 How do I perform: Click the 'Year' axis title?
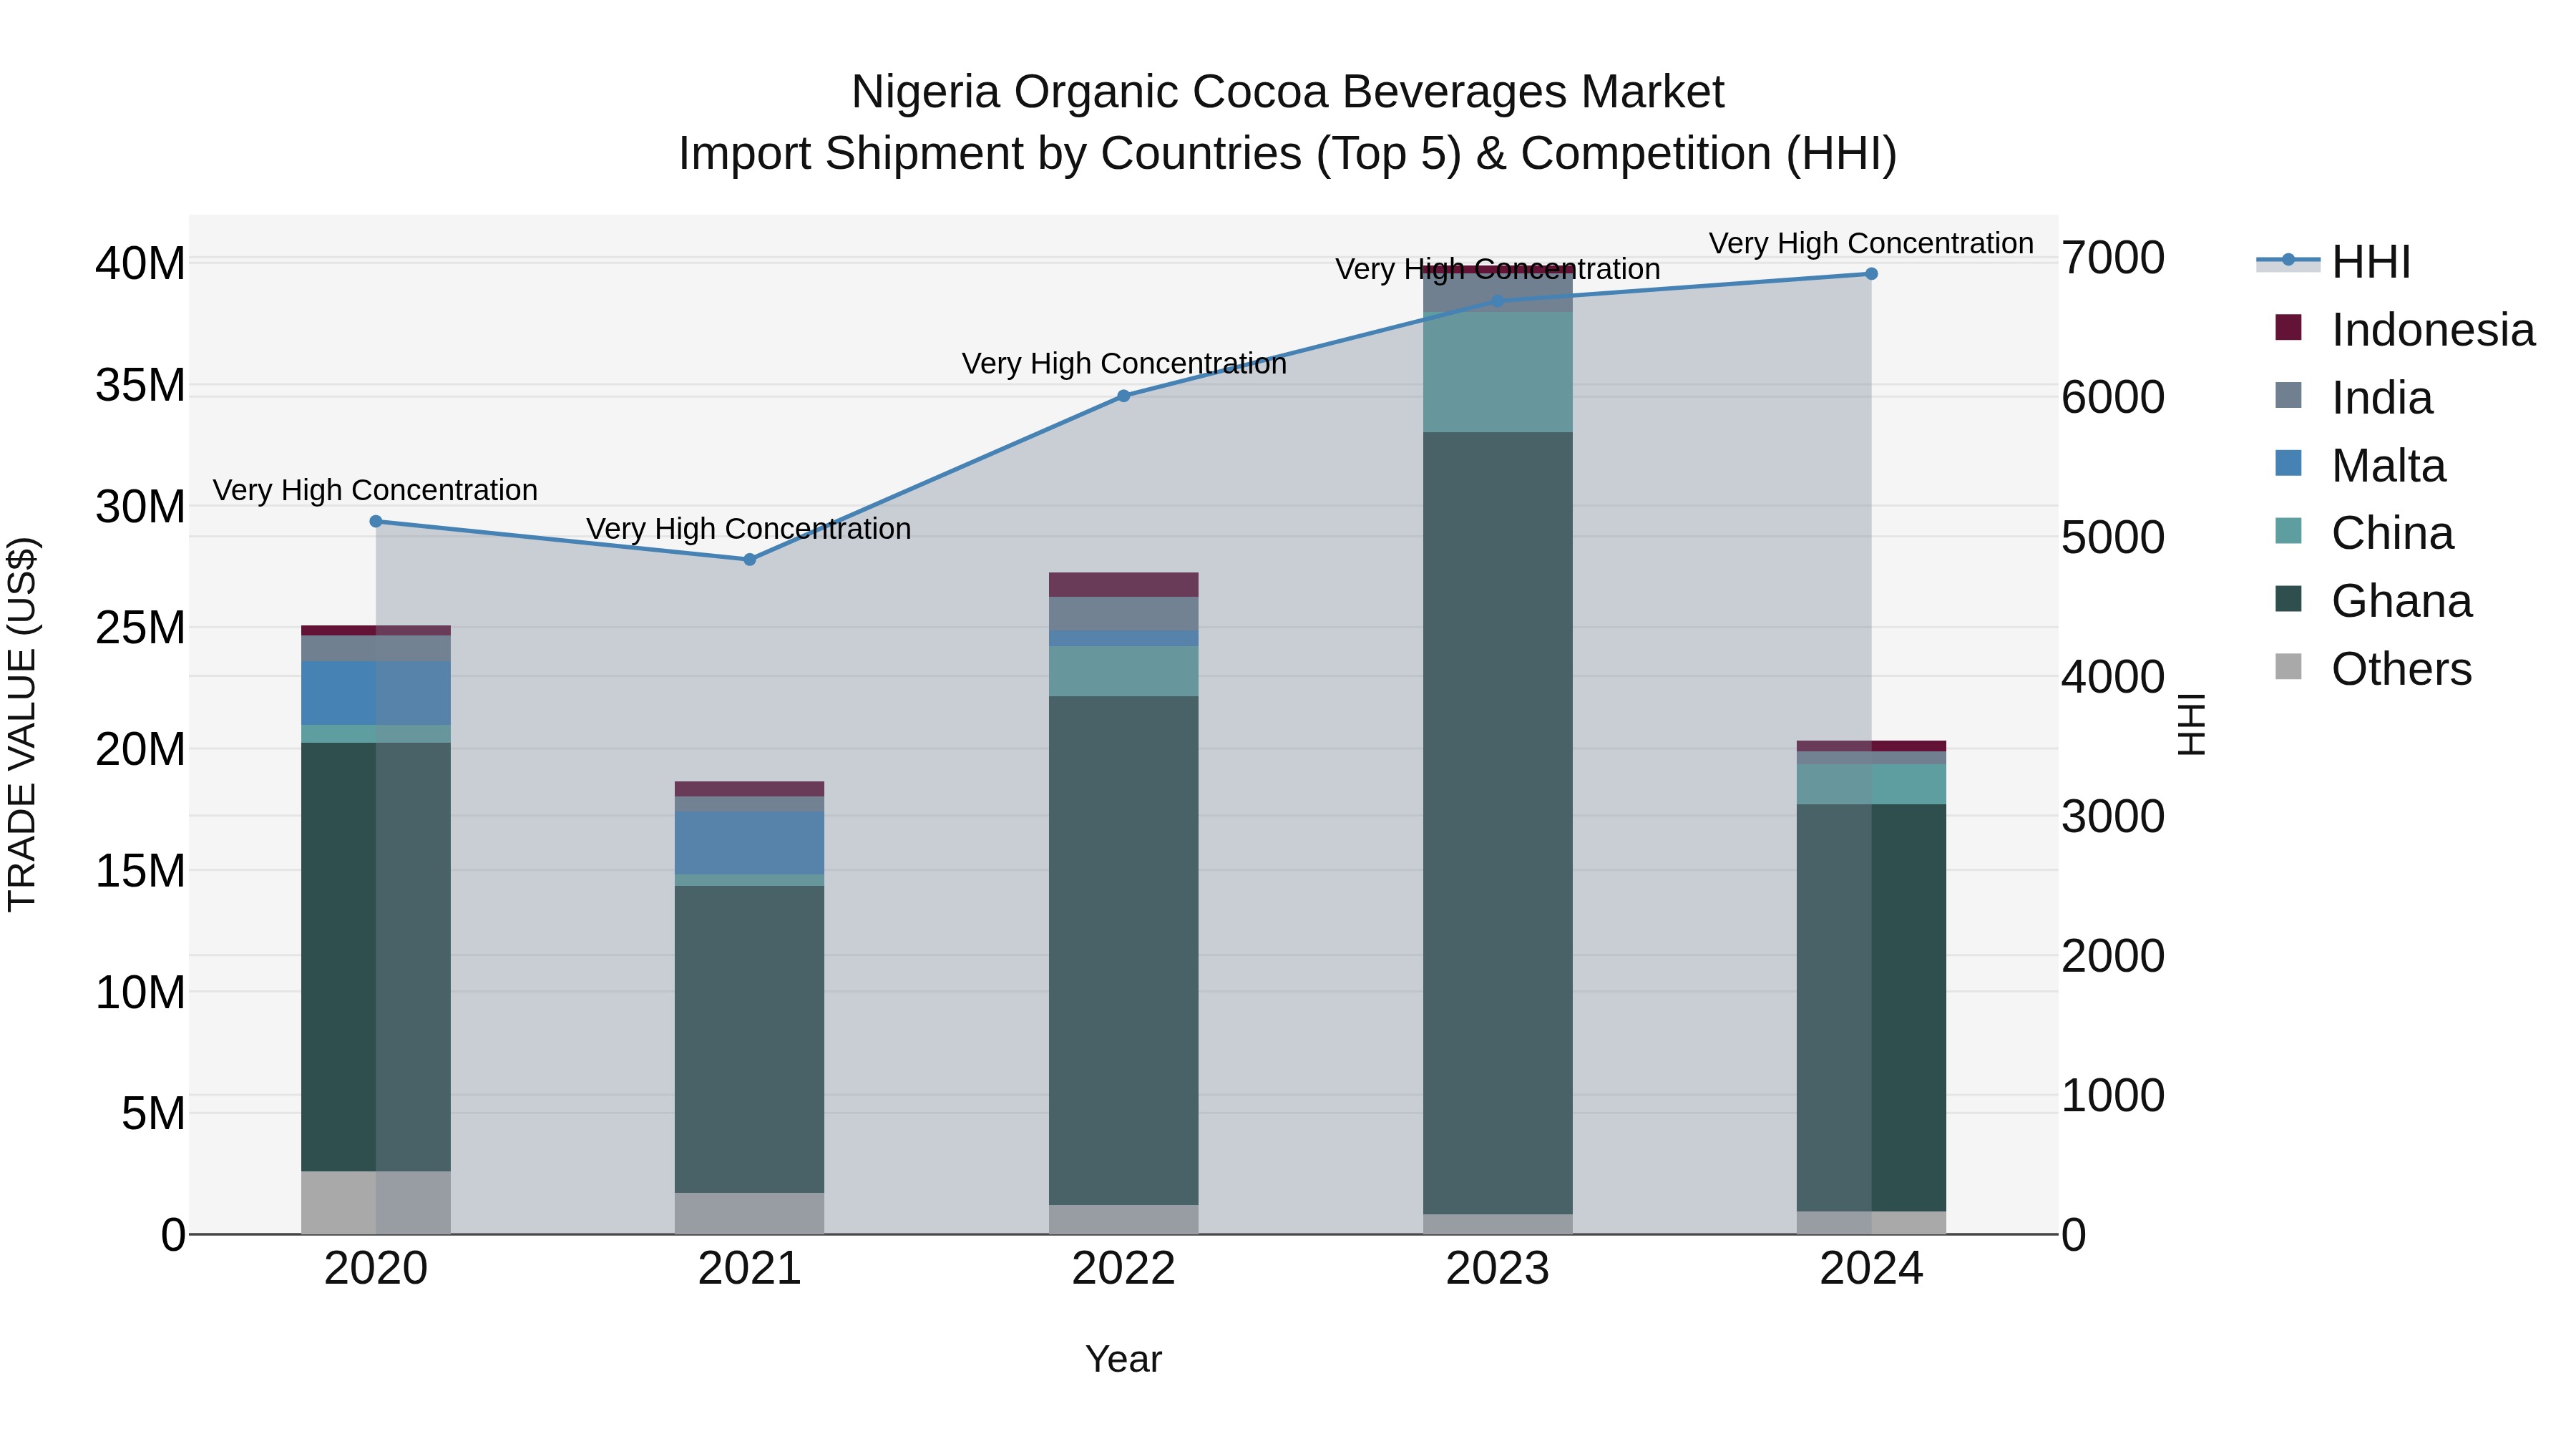[x=1123, y=1359]
